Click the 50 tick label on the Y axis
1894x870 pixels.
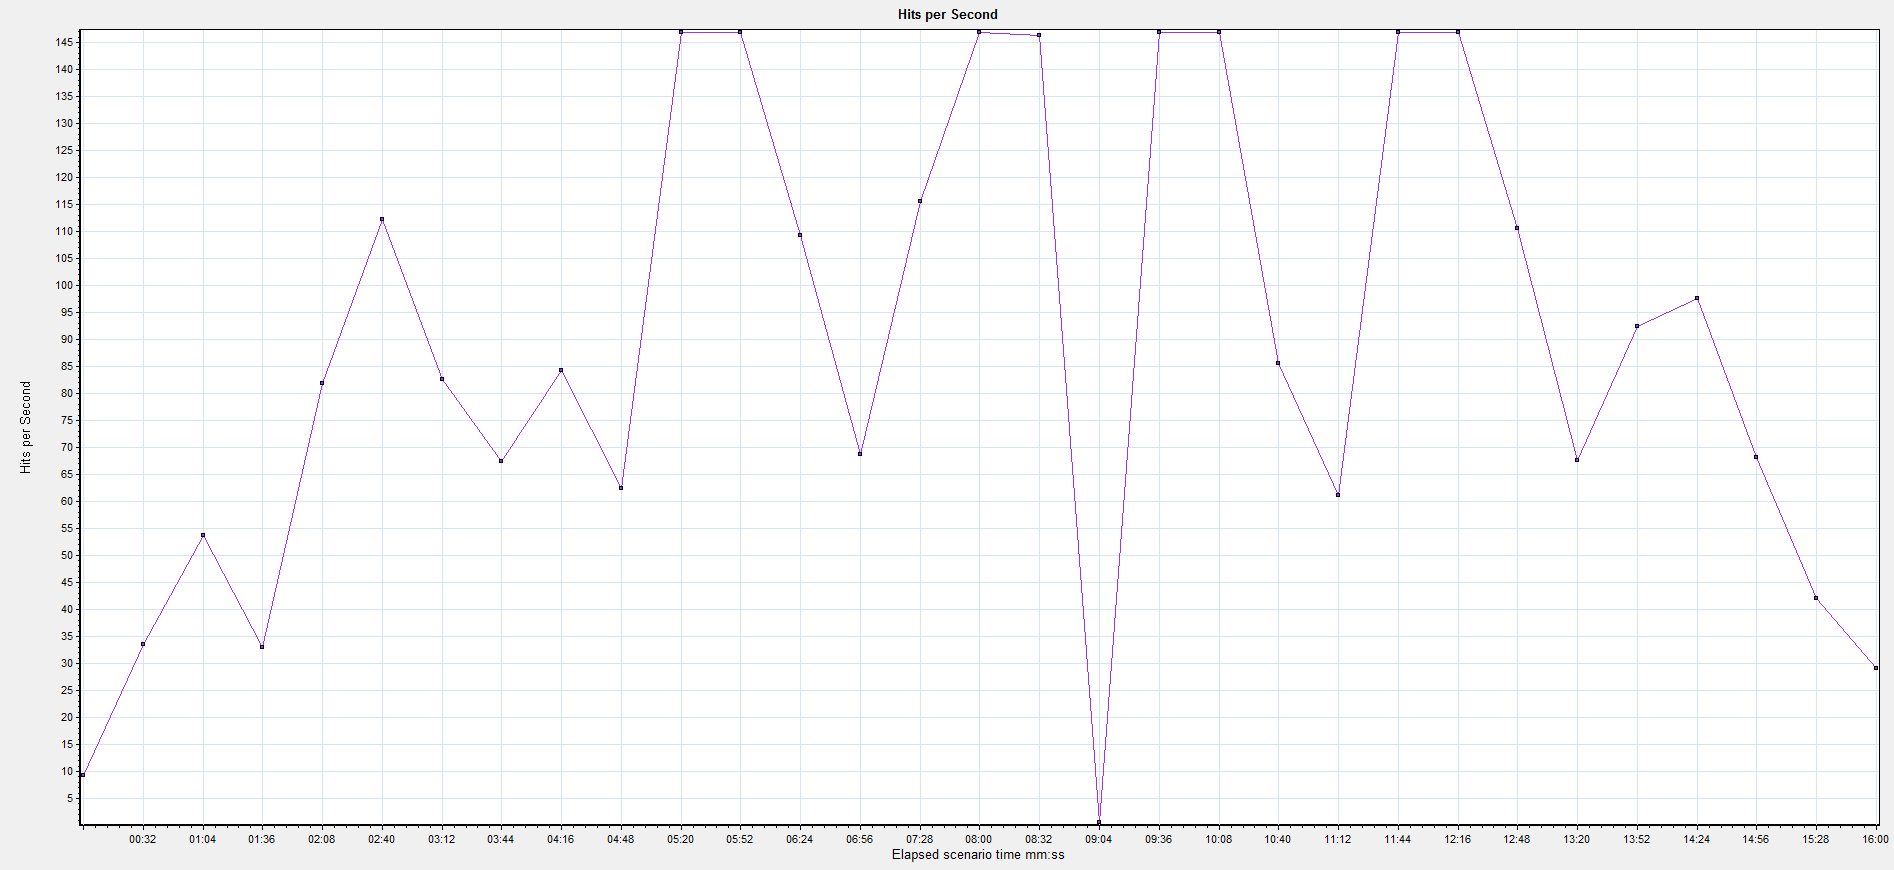67,555
